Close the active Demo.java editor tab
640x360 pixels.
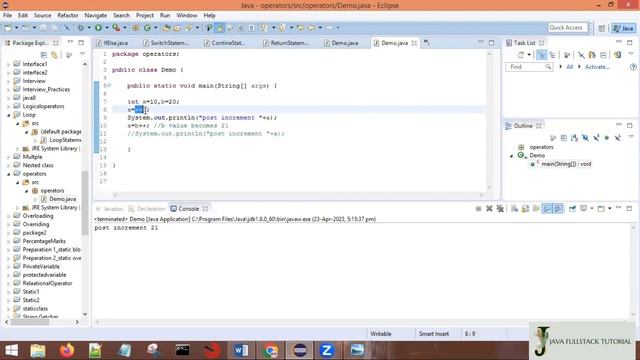tap(414, 43)
